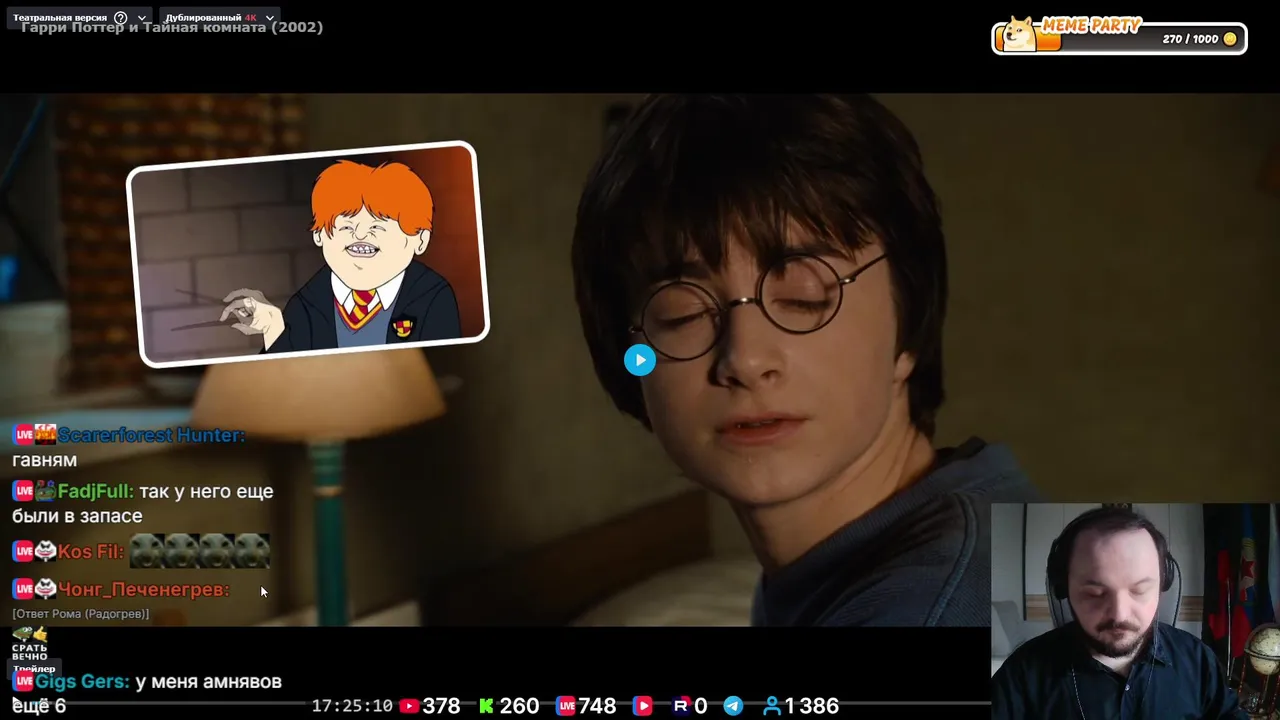
Task: Click the "СРАТЬ ВЕЧНО" sticker emote
Action: coord(30,643)
